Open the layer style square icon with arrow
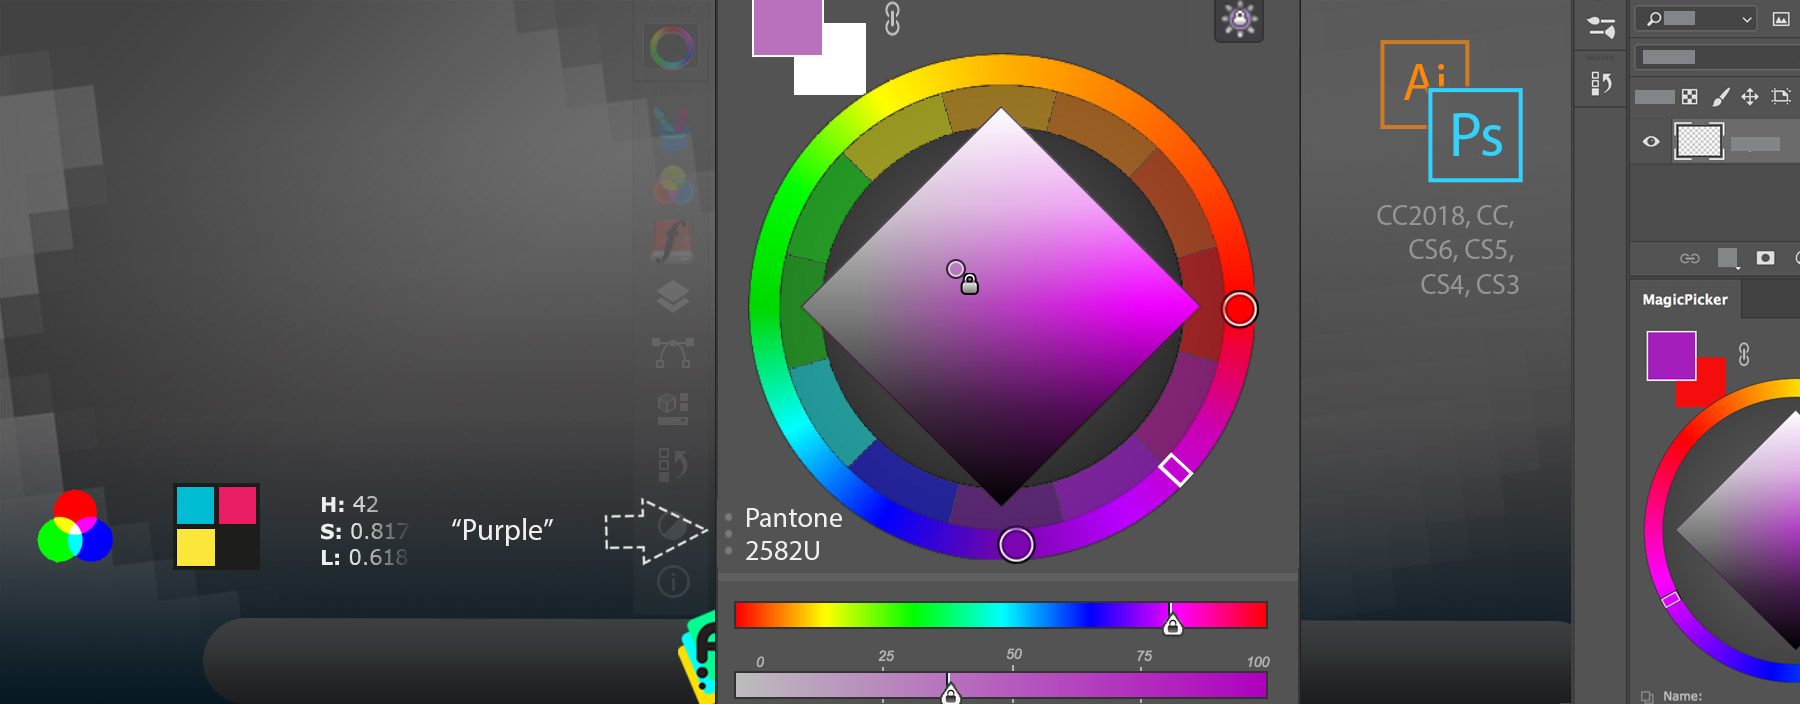This screenshot has width=1800, height=704. 1728,258
